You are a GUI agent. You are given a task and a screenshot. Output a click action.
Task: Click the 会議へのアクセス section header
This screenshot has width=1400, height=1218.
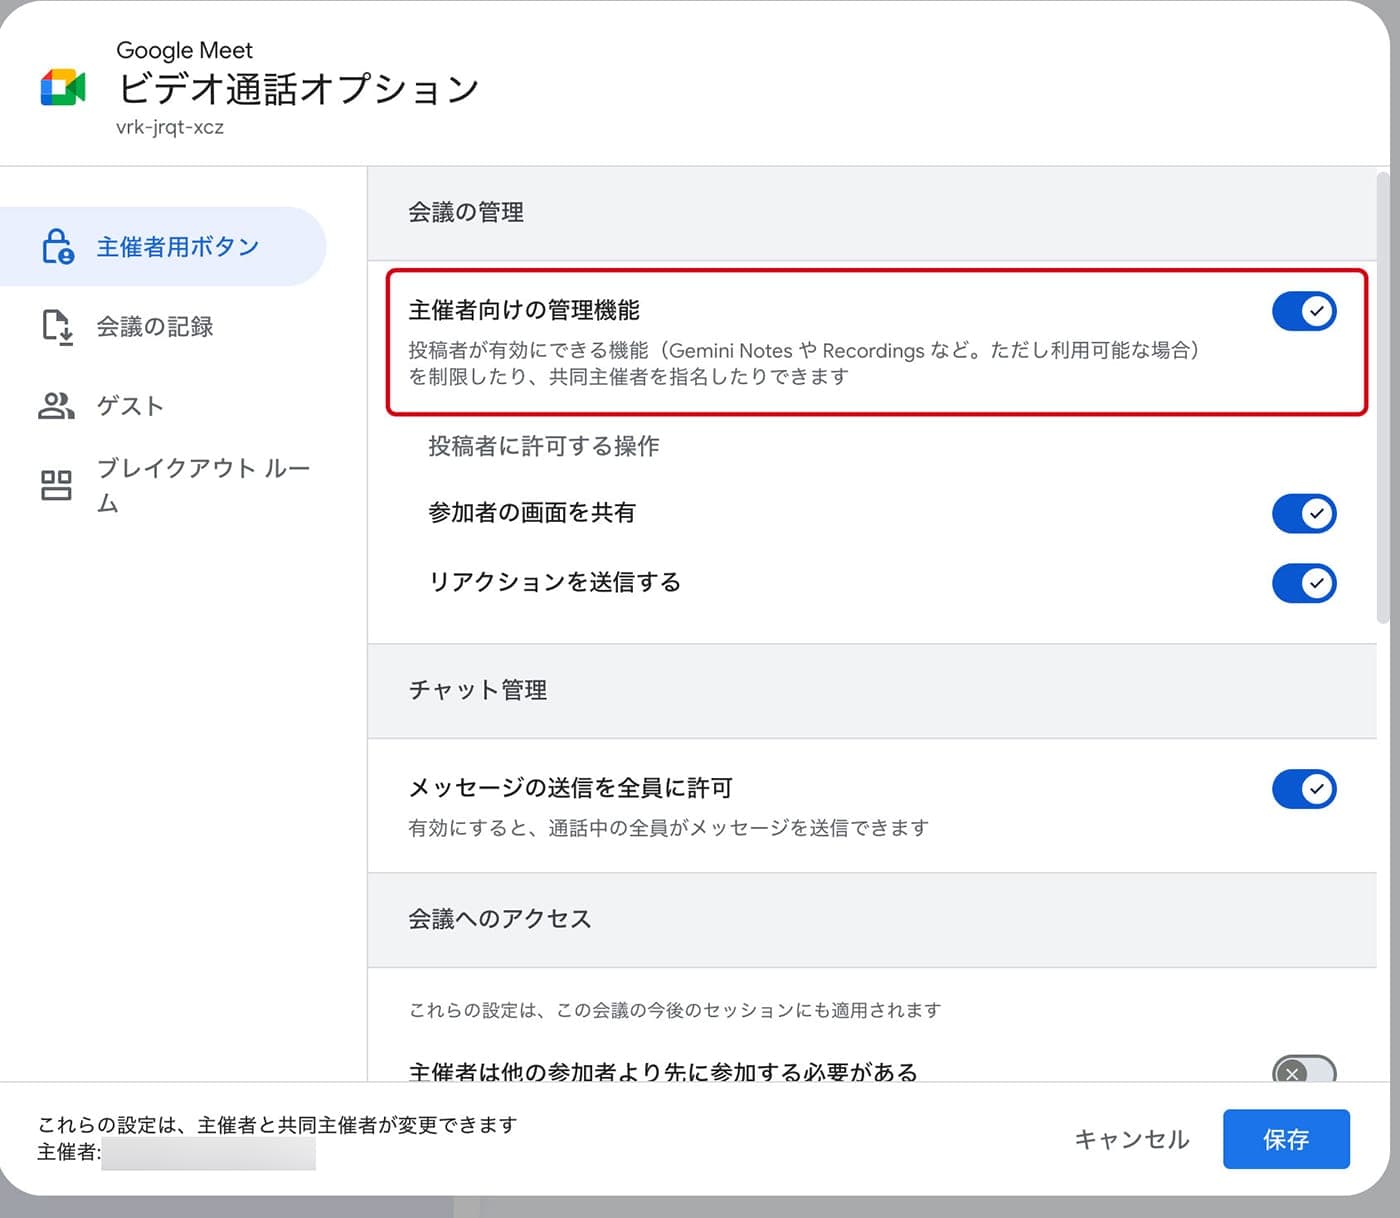pos(499,919)
